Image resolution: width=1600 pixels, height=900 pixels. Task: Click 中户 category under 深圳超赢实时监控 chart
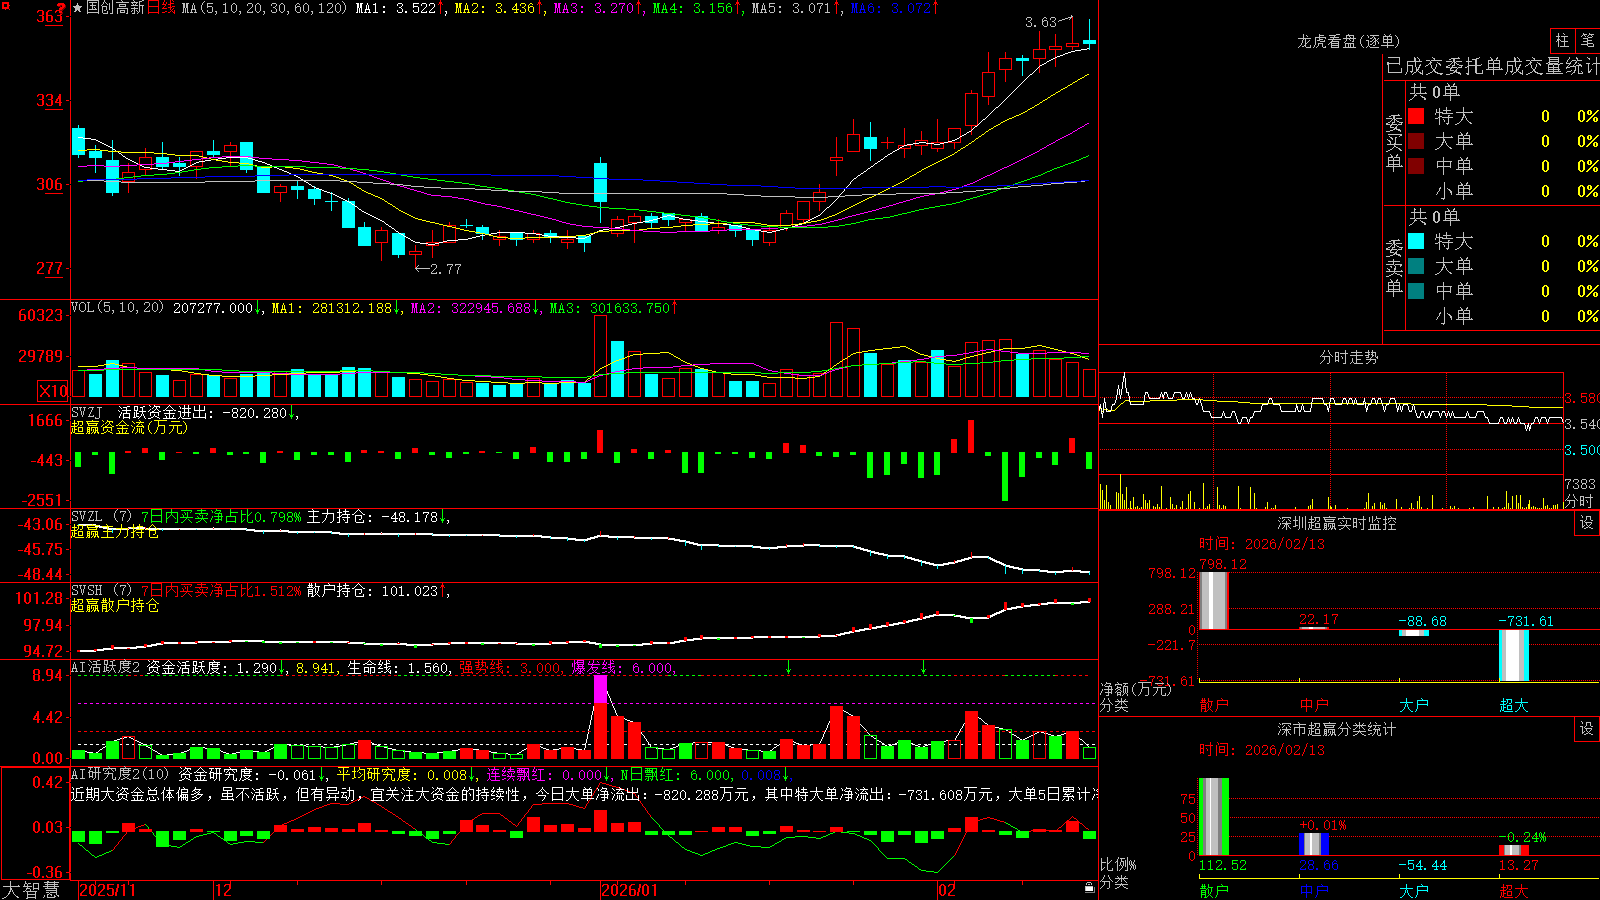1314,705
